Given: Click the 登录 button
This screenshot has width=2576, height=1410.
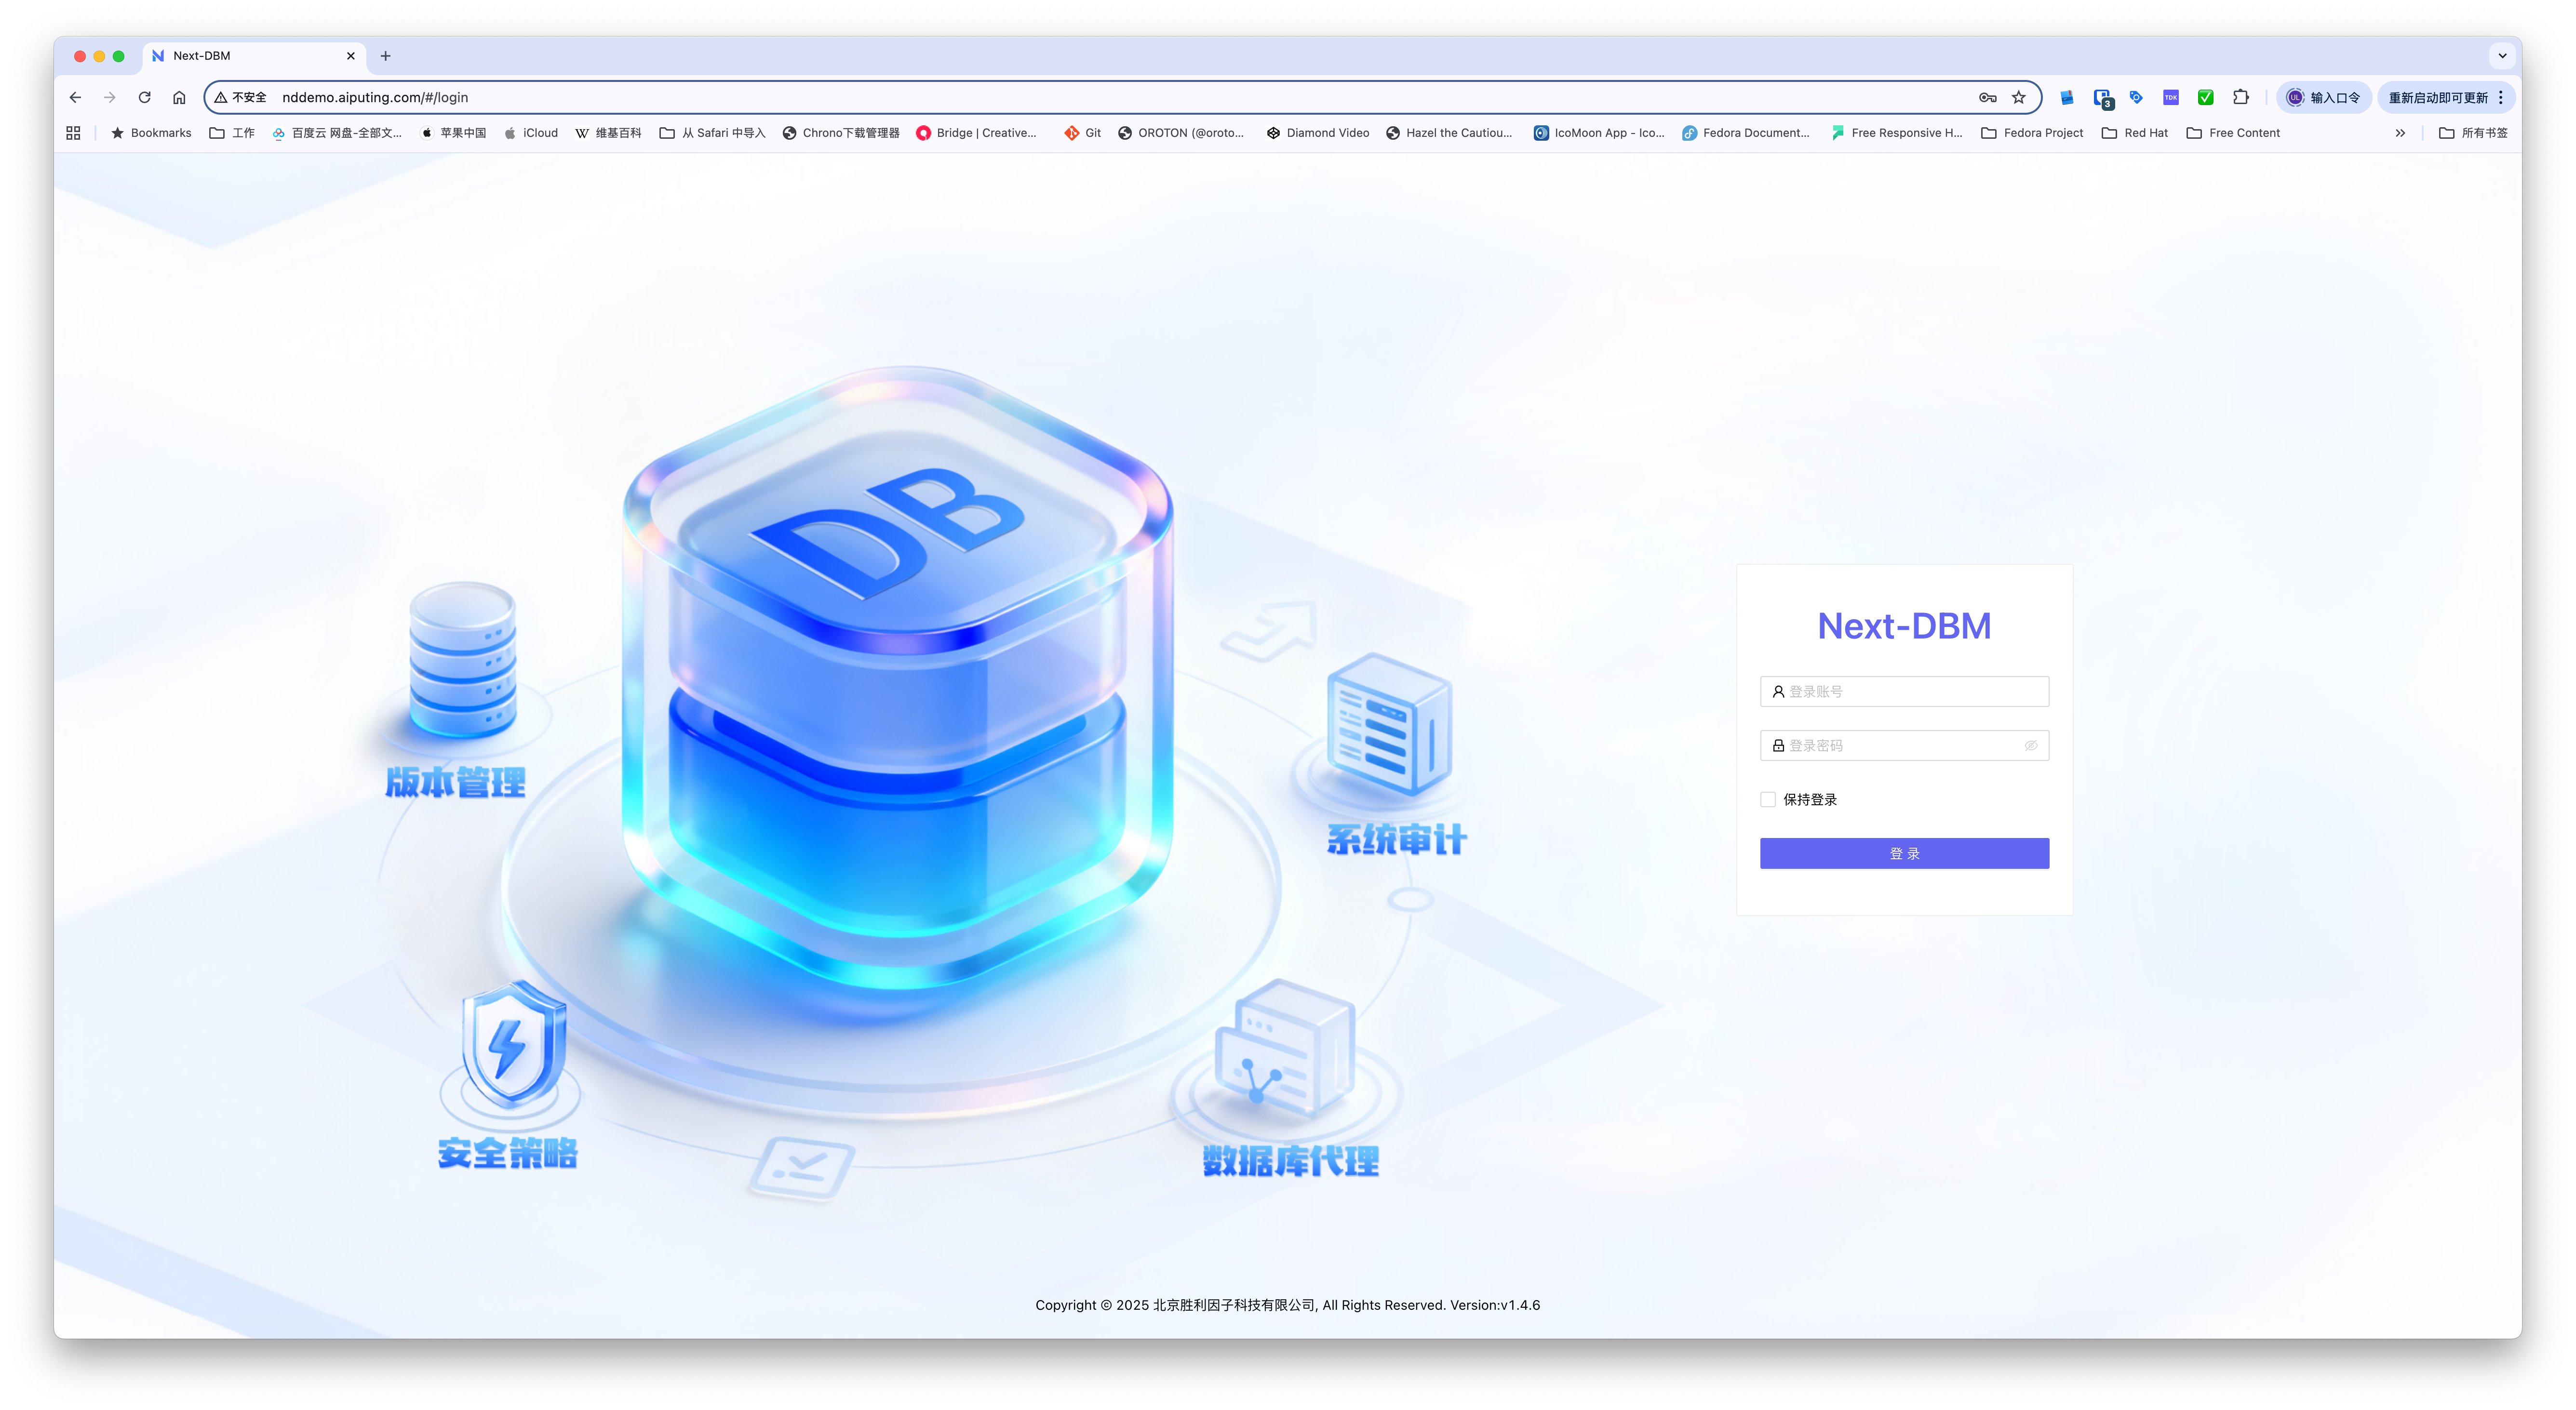Looking at the screenshot, I should [x=1903, y=853].
